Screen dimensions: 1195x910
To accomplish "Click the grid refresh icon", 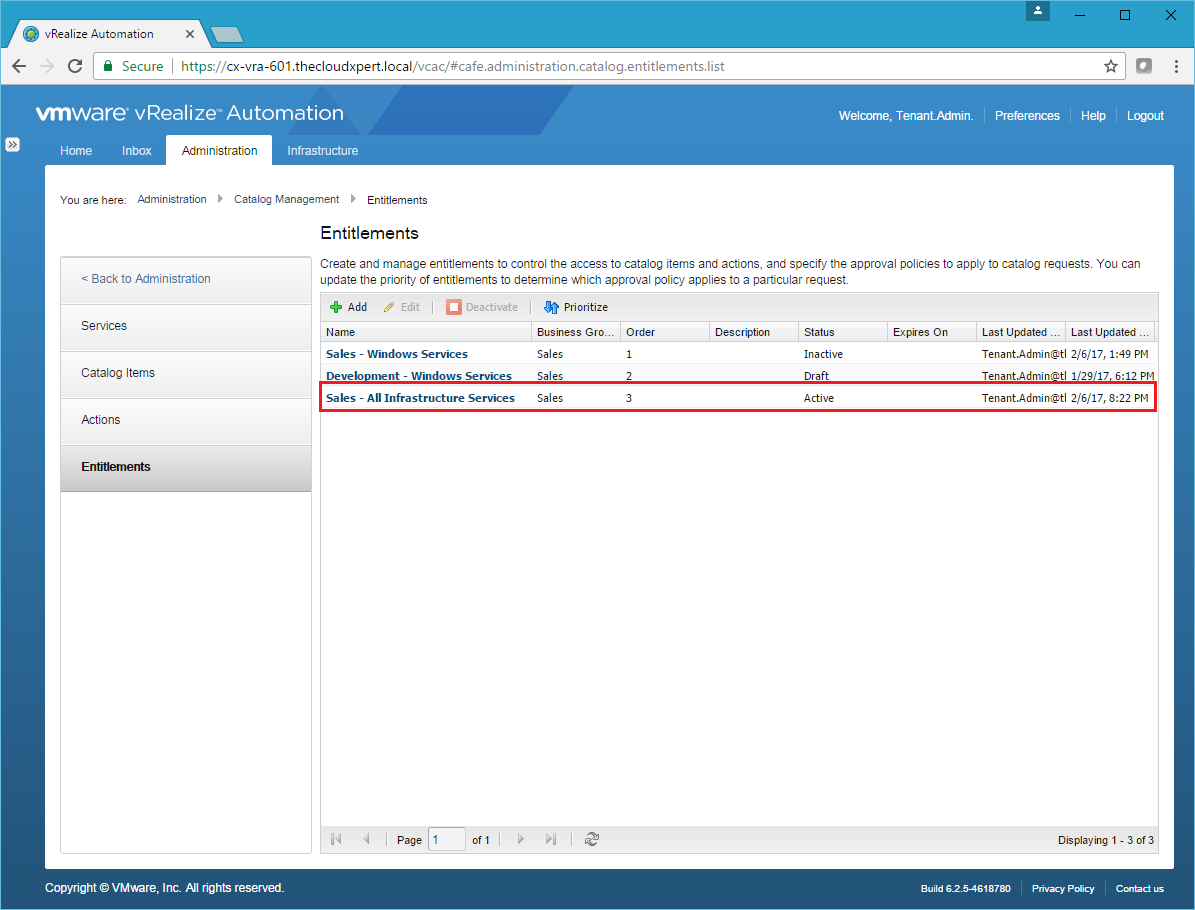I will (592, 840).
